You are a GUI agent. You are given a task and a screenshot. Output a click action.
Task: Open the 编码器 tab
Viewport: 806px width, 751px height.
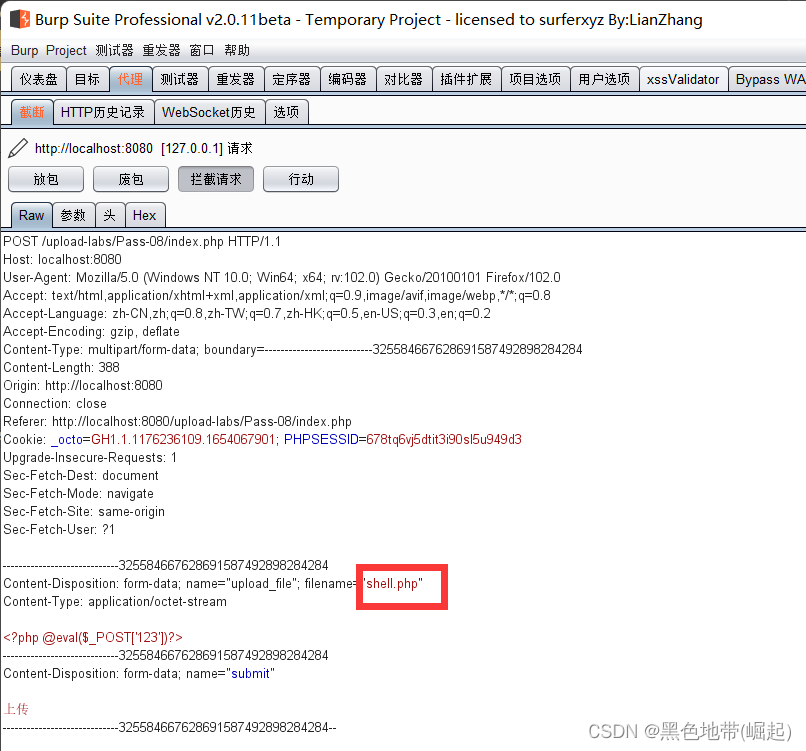click(347, 79)
